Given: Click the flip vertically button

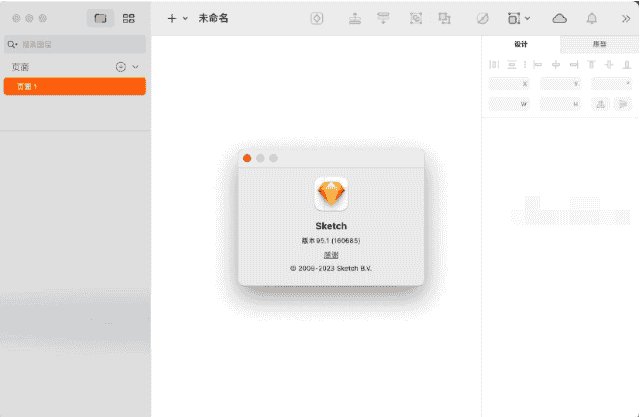Looking at the screenshot, I should point(622,104).
